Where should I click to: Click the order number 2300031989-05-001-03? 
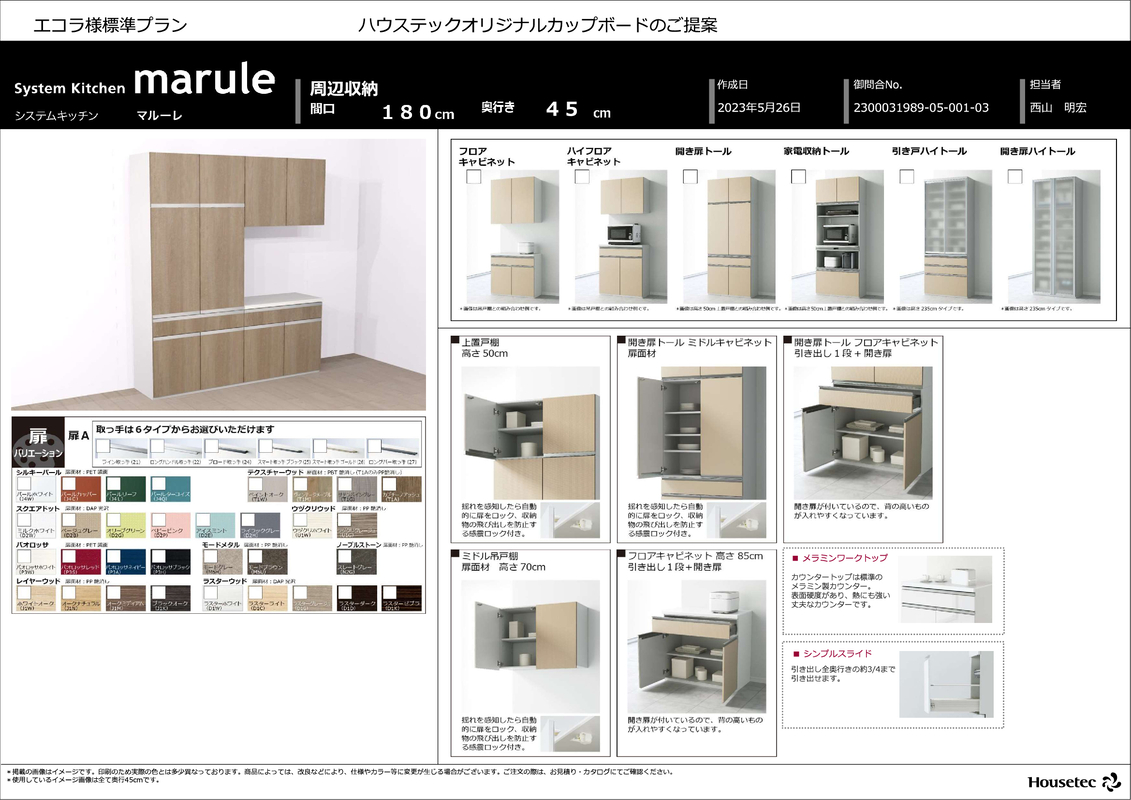(x=921, y=108)
